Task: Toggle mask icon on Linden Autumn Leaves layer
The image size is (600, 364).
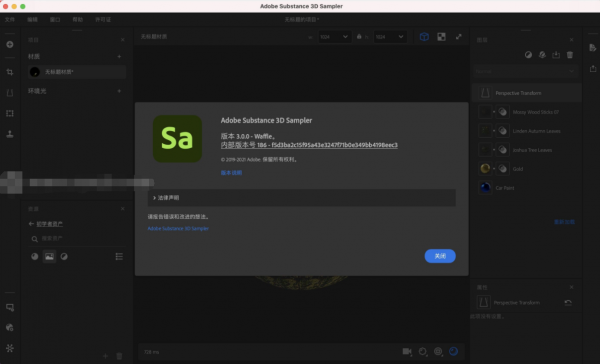Action: click(x=503, y=131)
